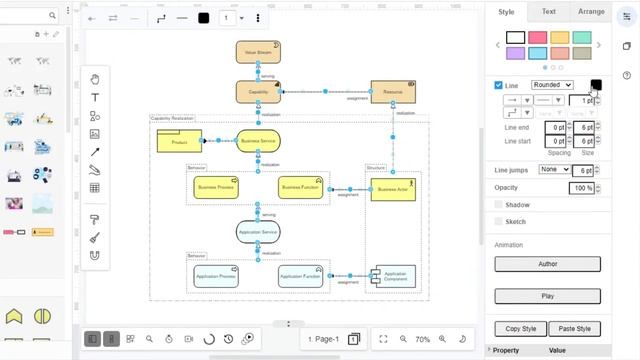Switch to the Arrange tab

pyautogui.click(x=591, y=11)
